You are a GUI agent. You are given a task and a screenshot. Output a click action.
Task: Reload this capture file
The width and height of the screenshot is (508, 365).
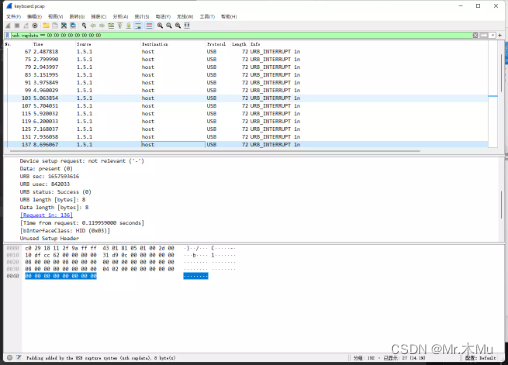click(73, 26)
